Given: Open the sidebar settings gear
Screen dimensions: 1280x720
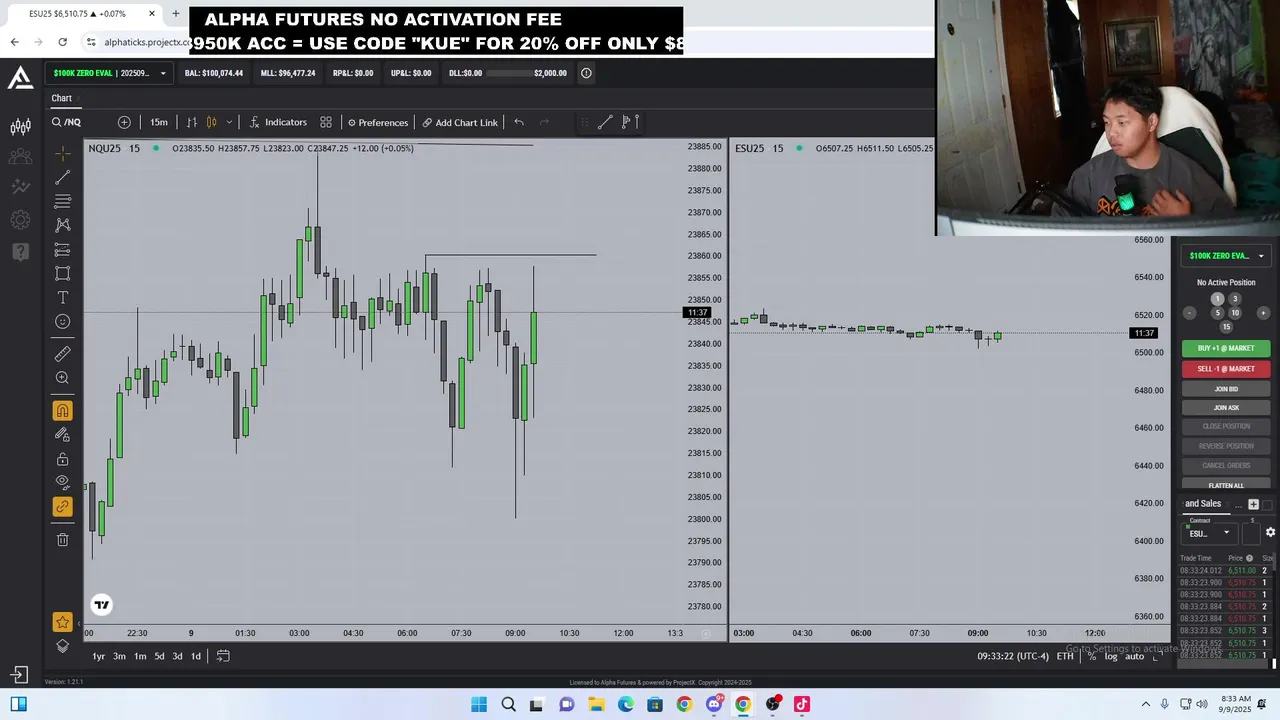Looking at the screenshot, I should (x=20, y=220).
